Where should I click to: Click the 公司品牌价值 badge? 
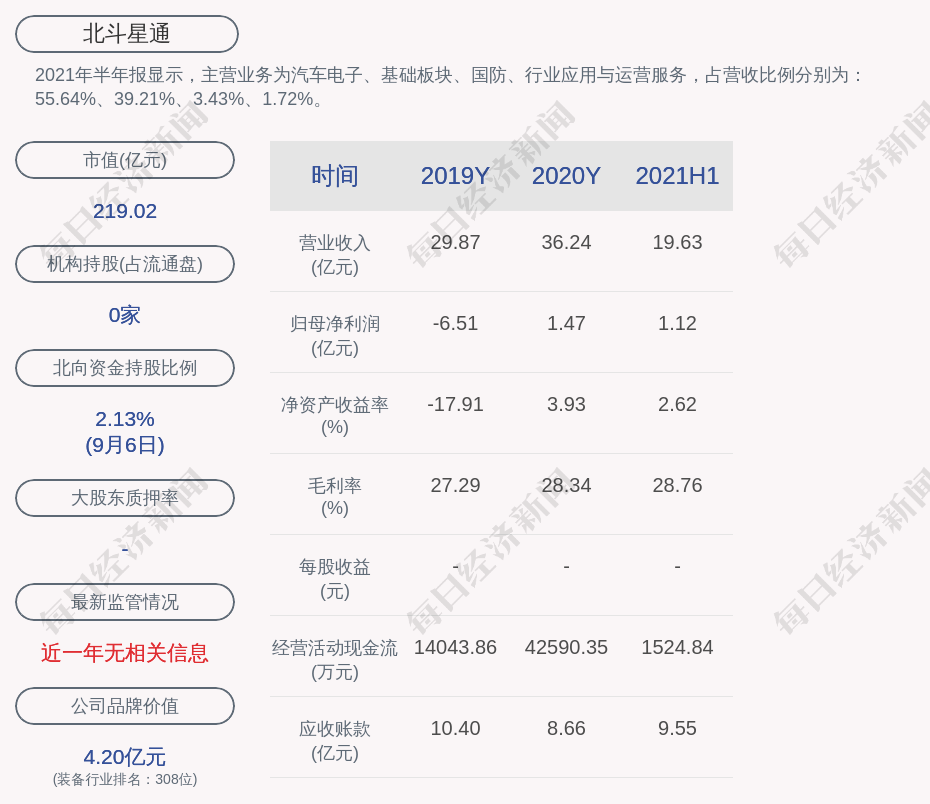(x=124, y=705)
